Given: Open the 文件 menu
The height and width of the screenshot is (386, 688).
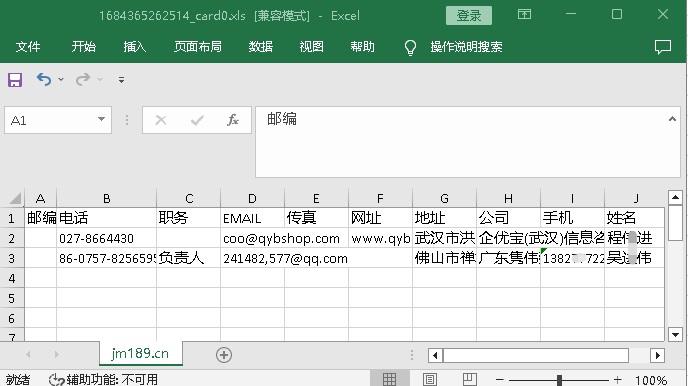Looking at the screenshot, I should (x=28, y=46).
